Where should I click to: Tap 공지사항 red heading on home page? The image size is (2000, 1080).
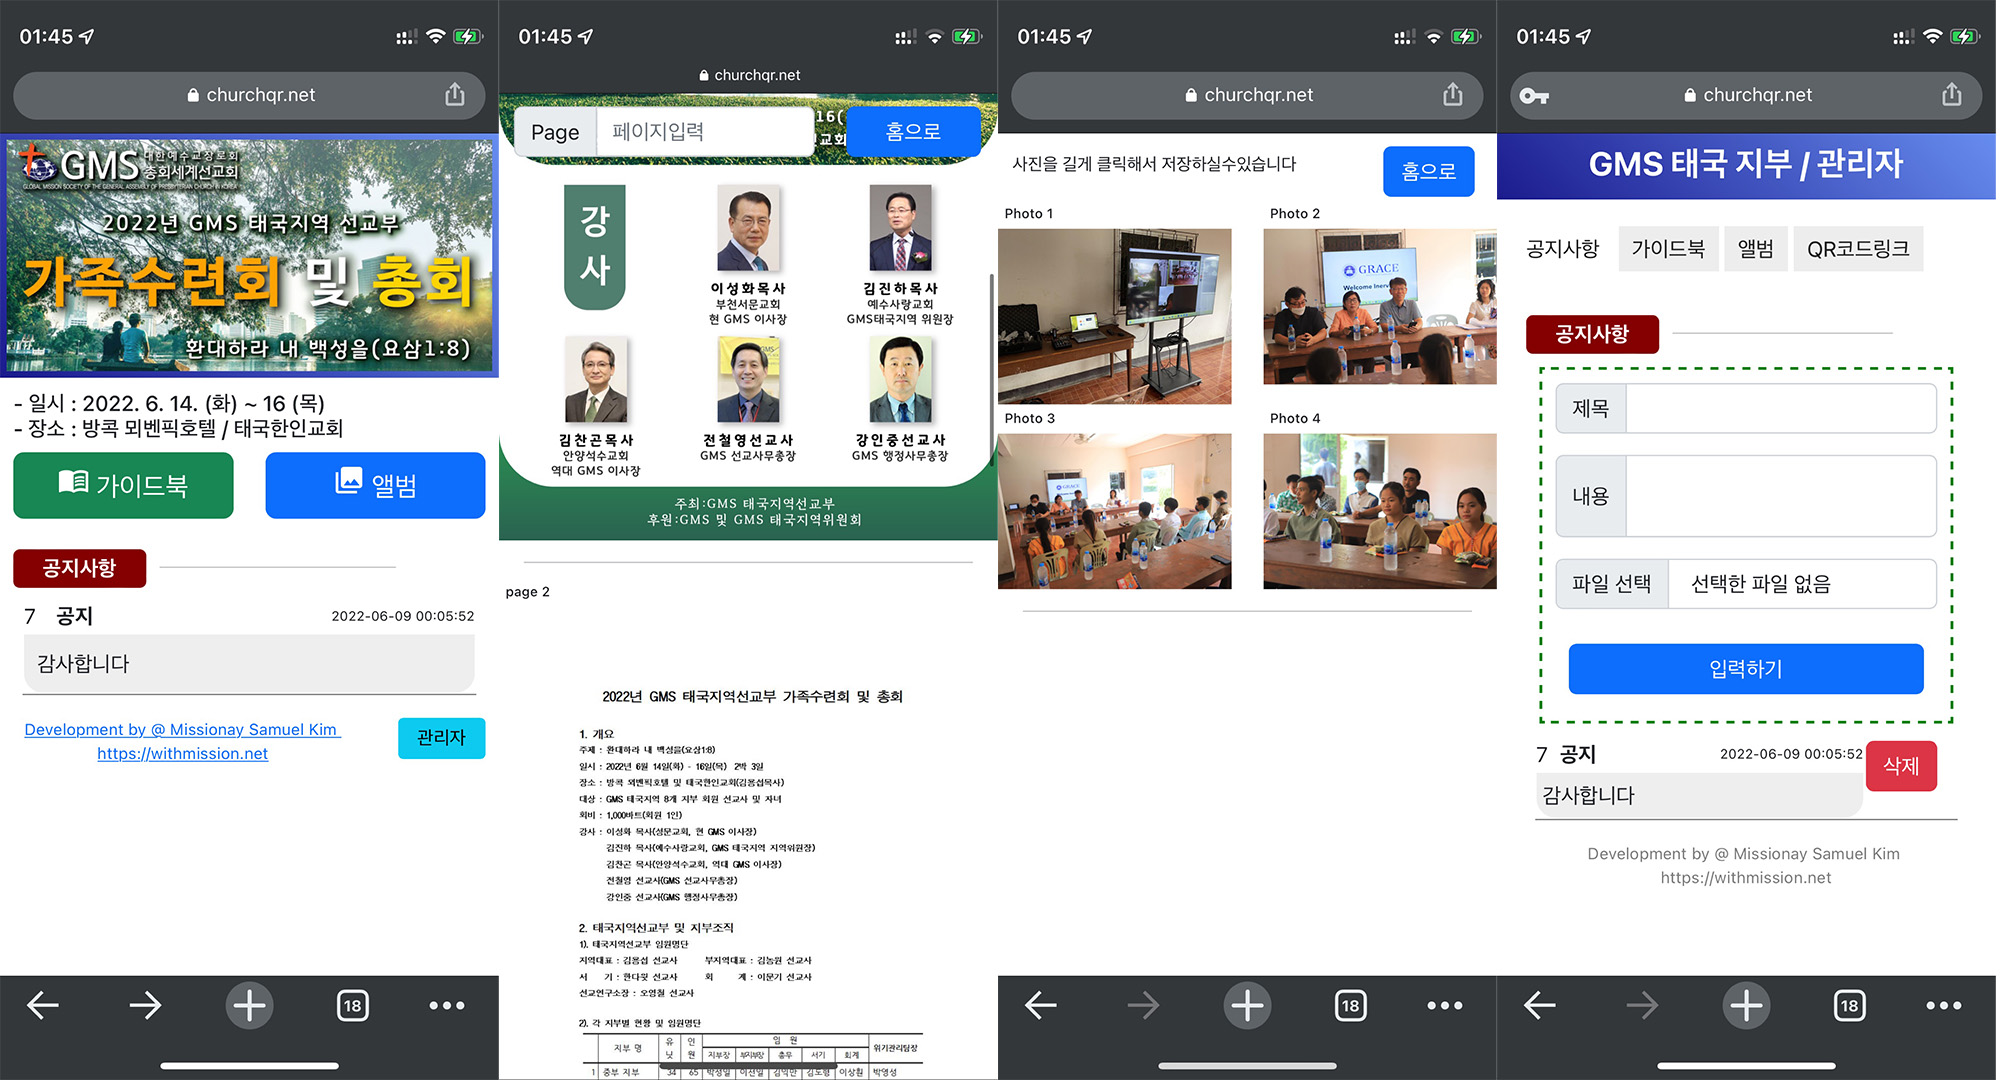tap(80, 568)
